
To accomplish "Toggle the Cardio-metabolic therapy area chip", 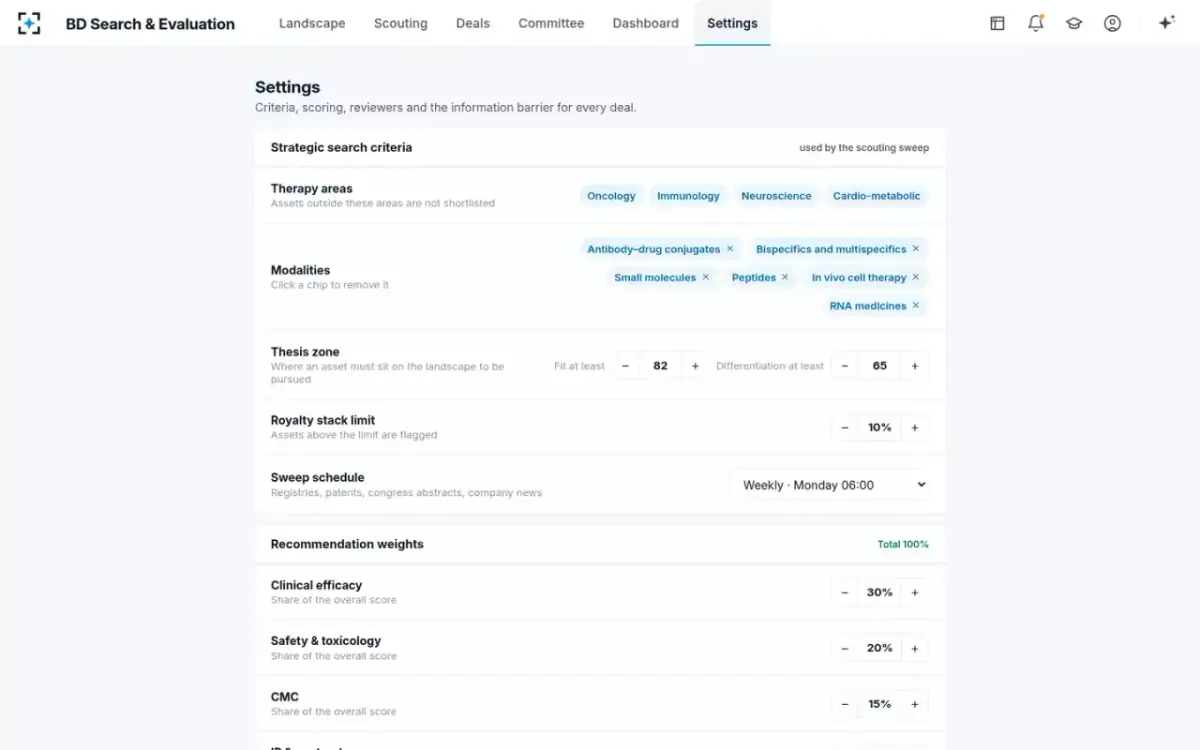I will coord(877,196).
